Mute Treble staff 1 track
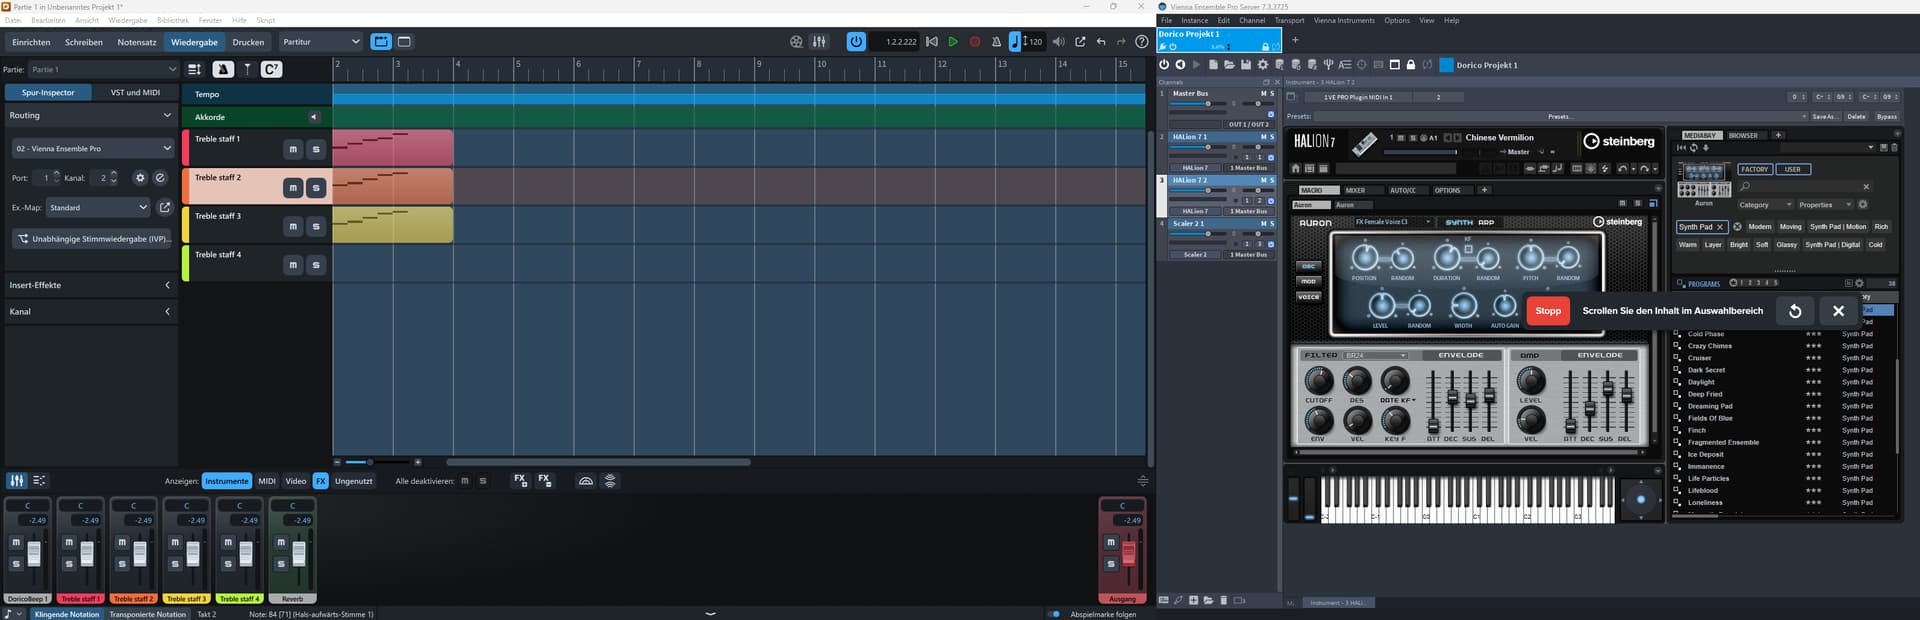The height and width of the screenshot is (620, 1920). [x=293, y=149]
